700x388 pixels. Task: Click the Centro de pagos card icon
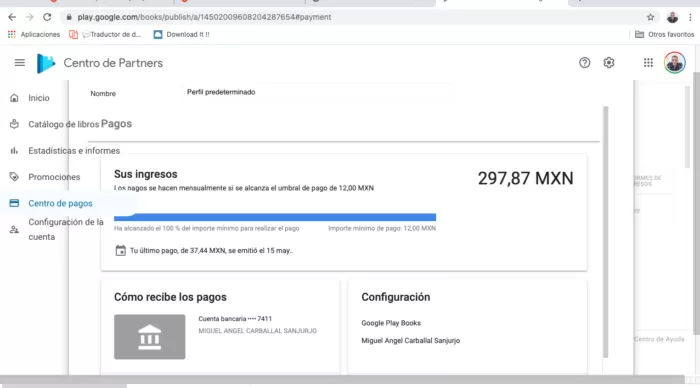(14, 203)
